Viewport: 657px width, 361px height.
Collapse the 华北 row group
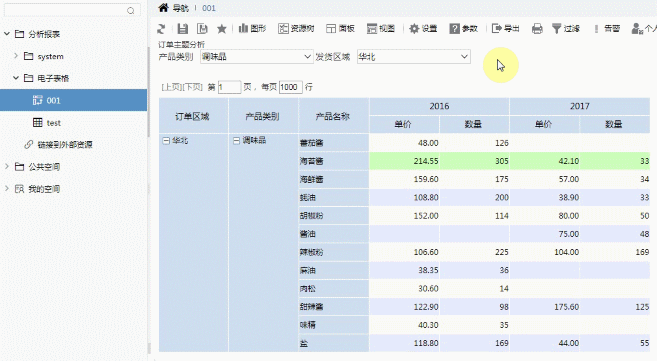pos(166,141)
